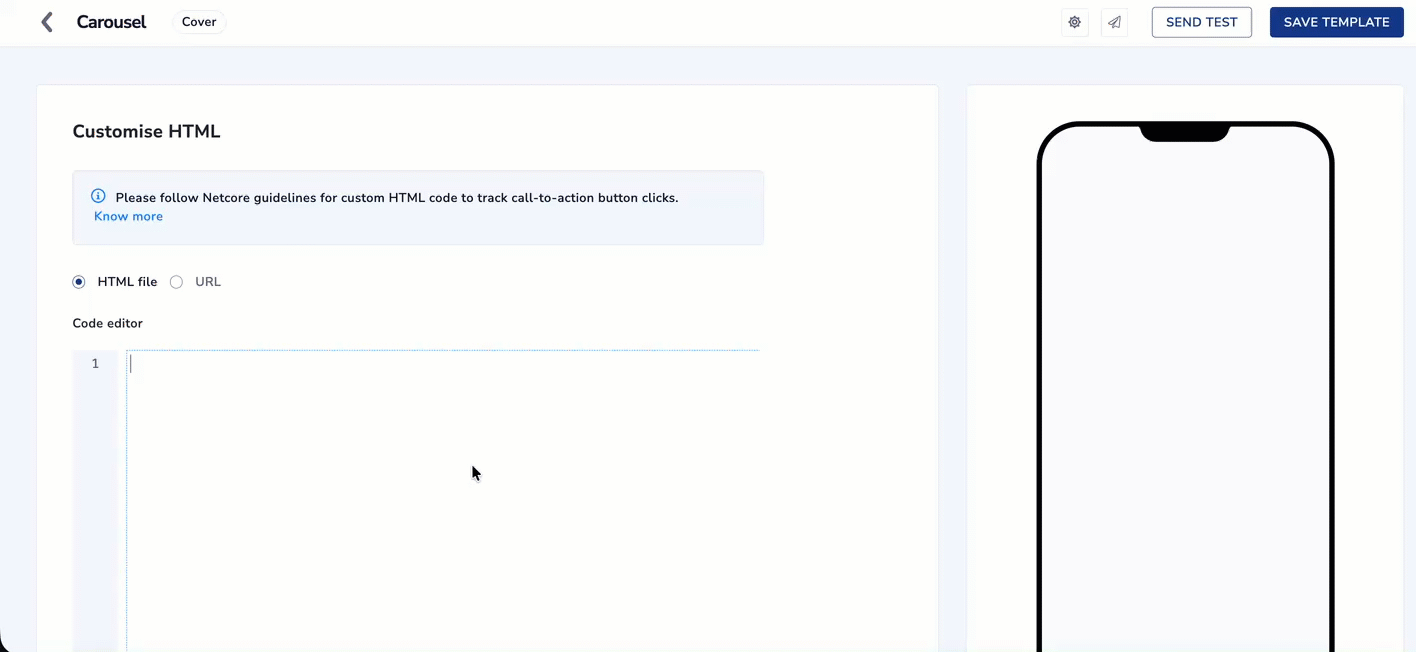1416x652 pixels.
Task: Select the HTML file radio option
Action: pyautogui.click(x=79, y=282)
